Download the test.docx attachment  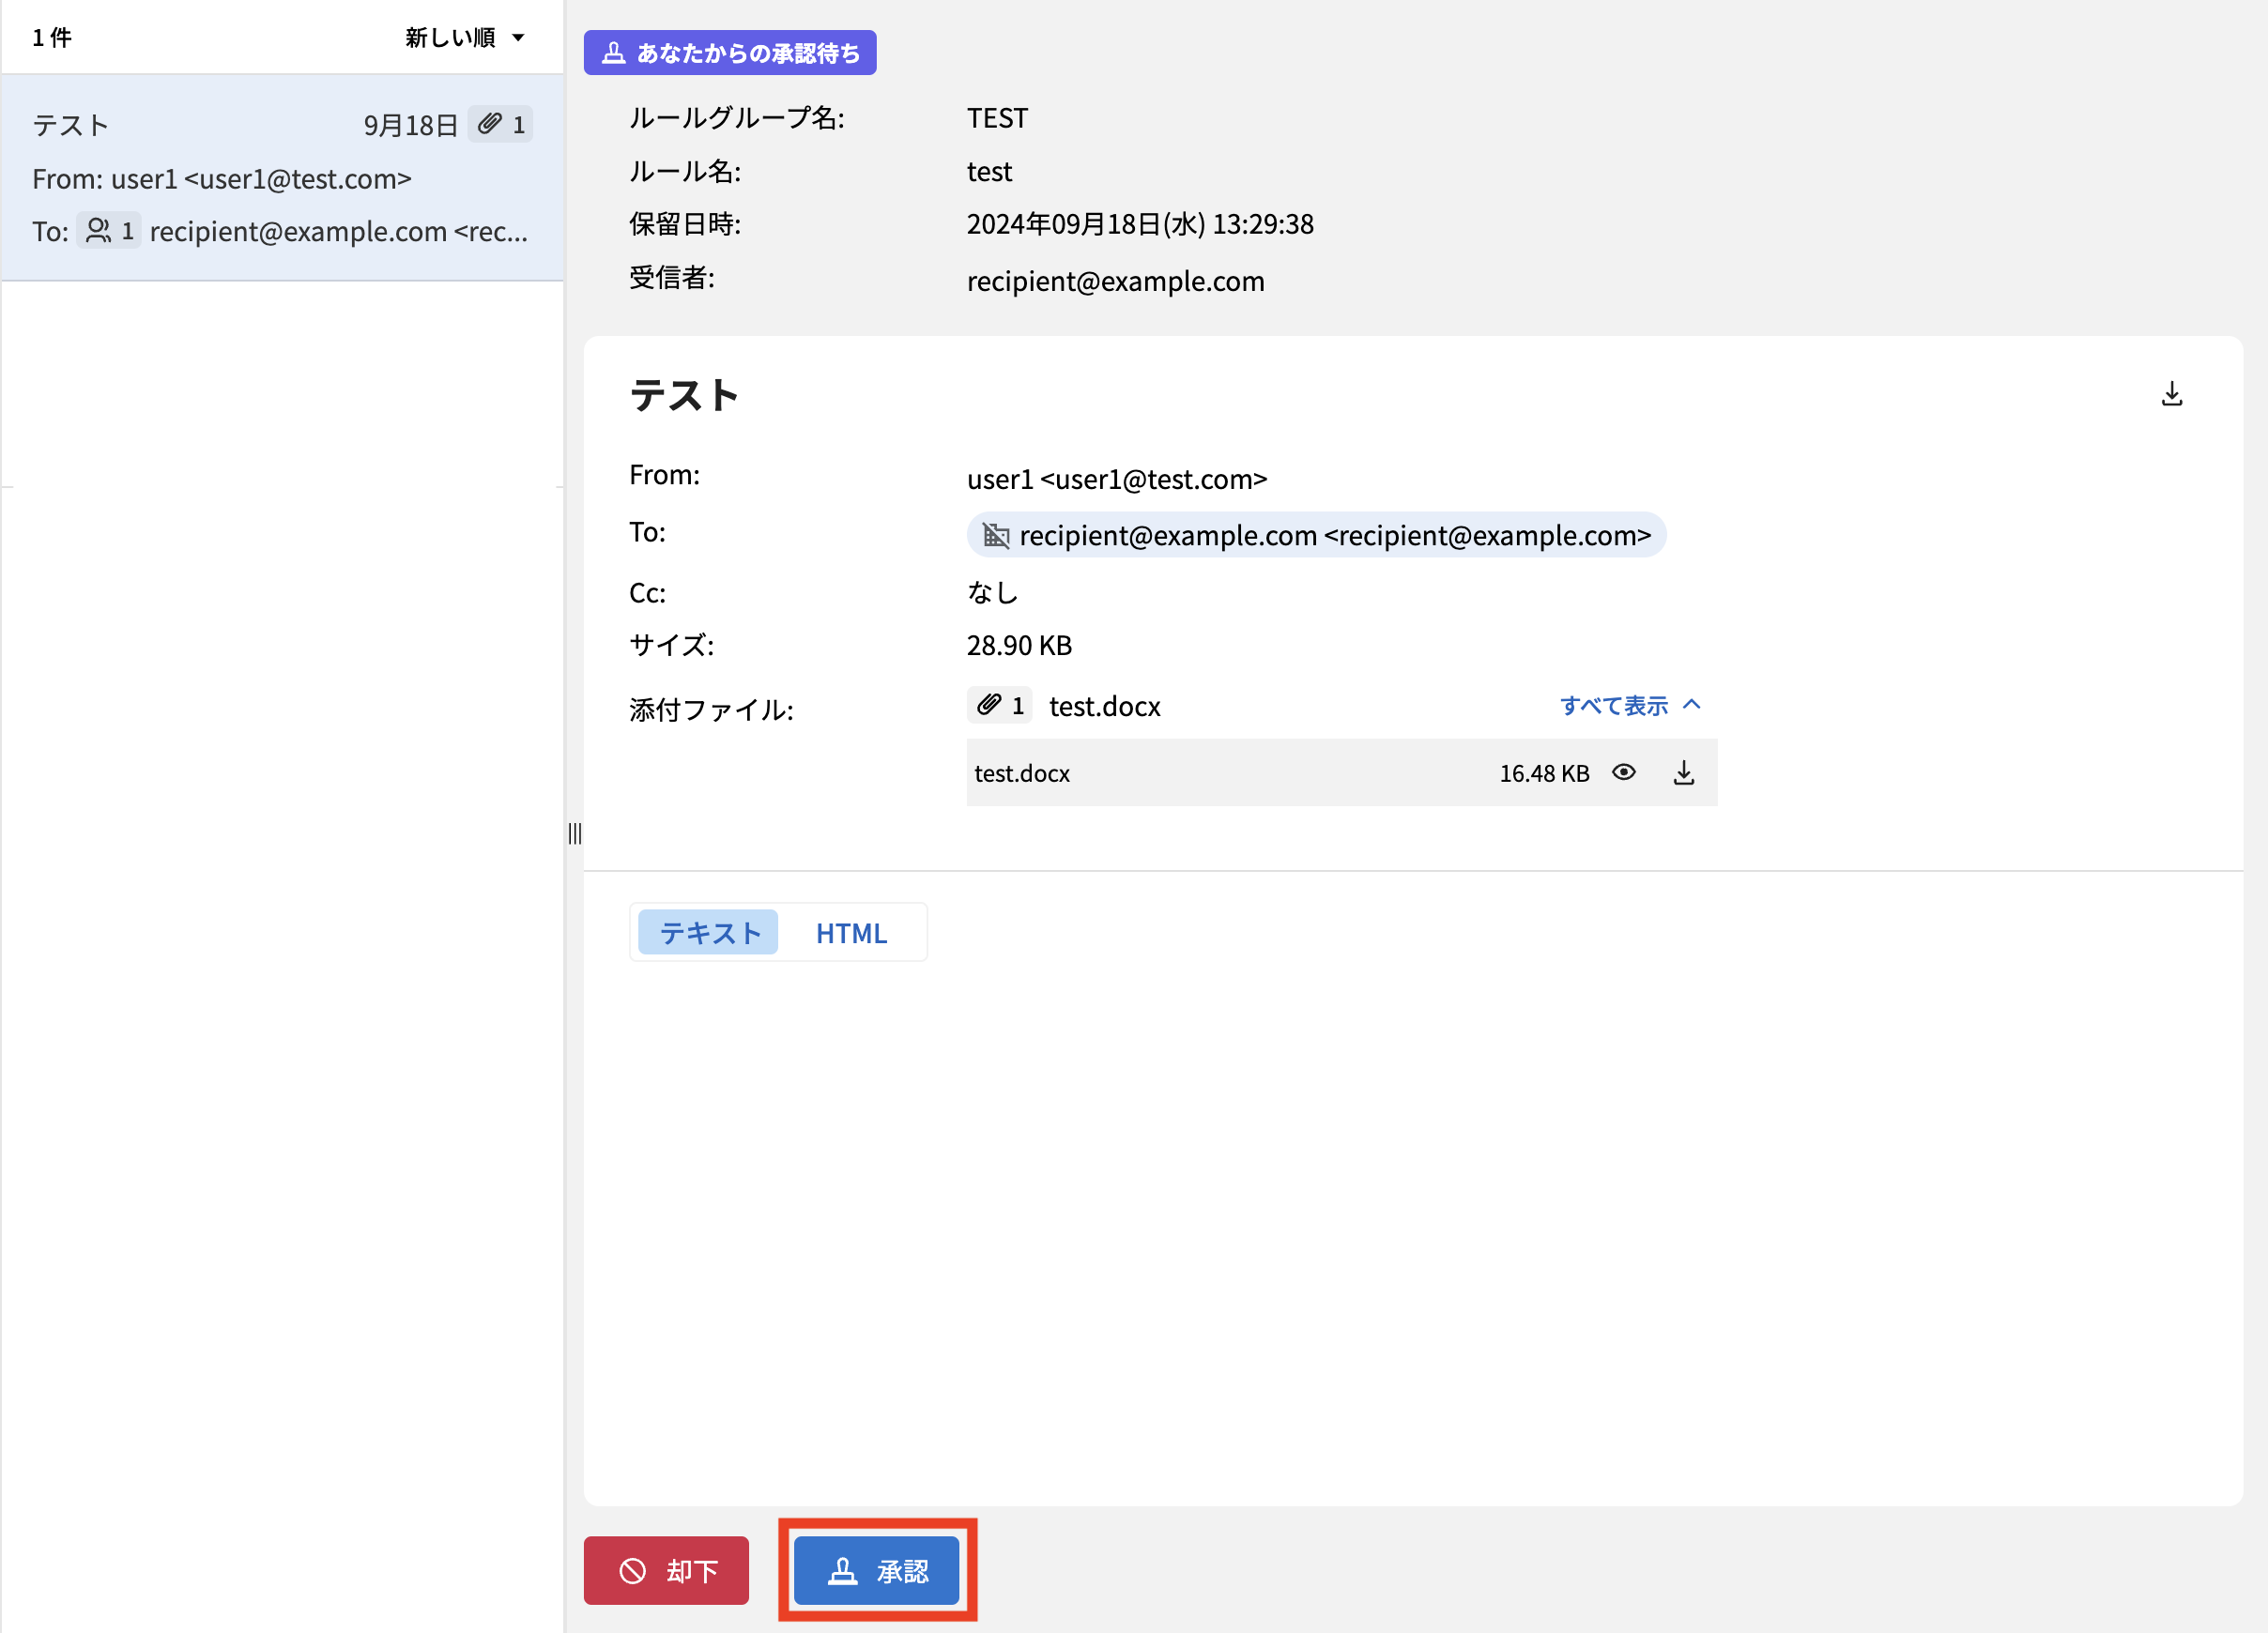tap(1684, 772)
